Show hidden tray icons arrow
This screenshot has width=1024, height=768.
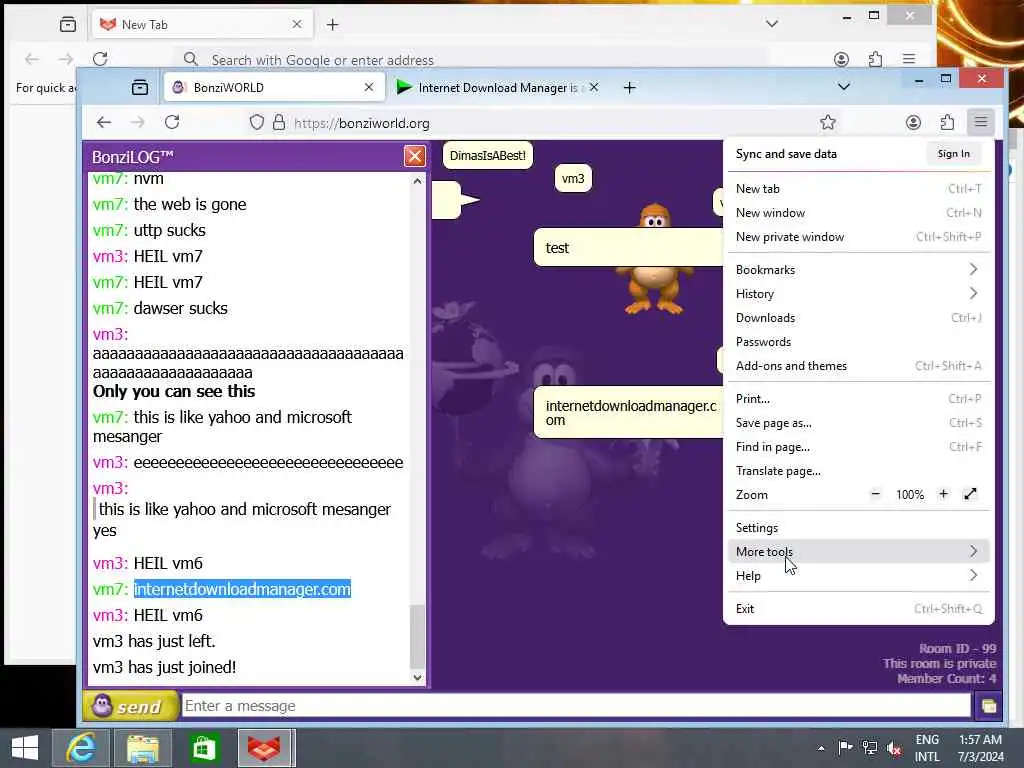(x=821, y=748)
